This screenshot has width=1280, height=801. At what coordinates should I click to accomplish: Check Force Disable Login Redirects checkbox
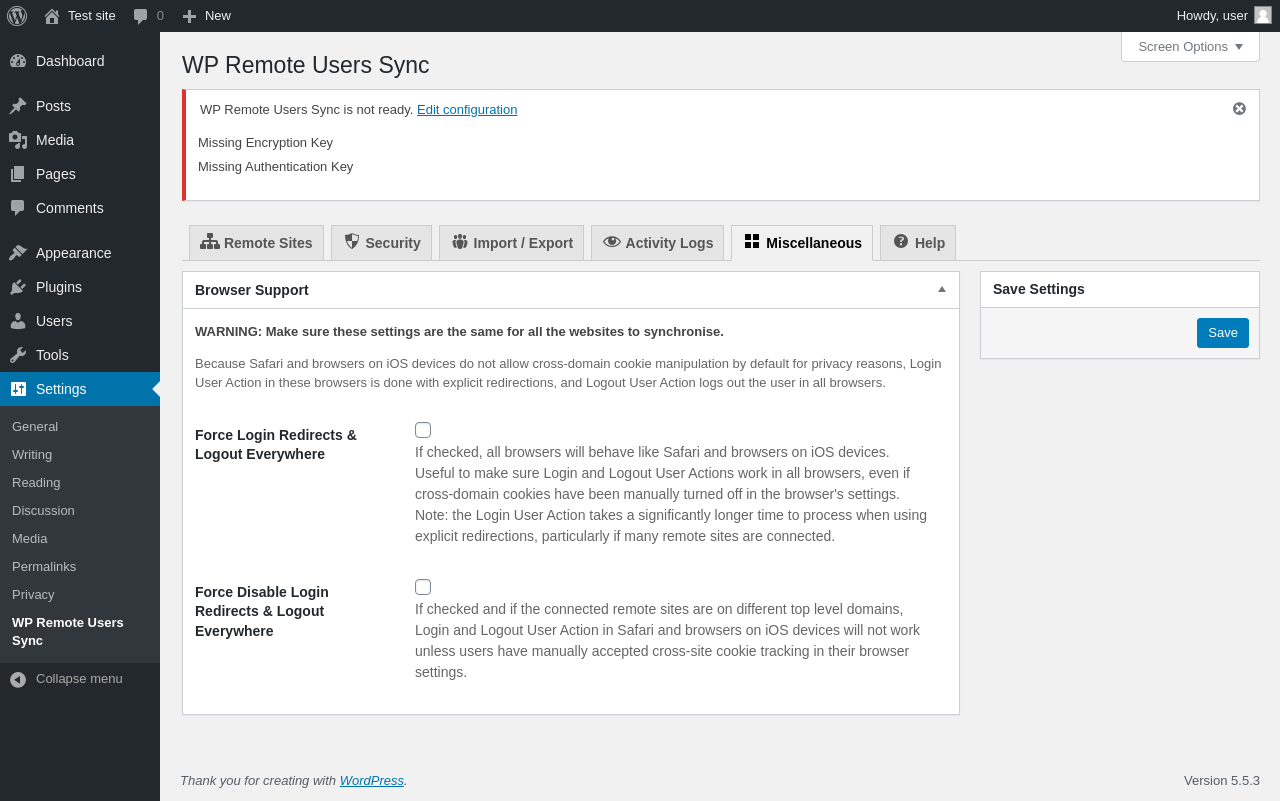click(423, 587)
